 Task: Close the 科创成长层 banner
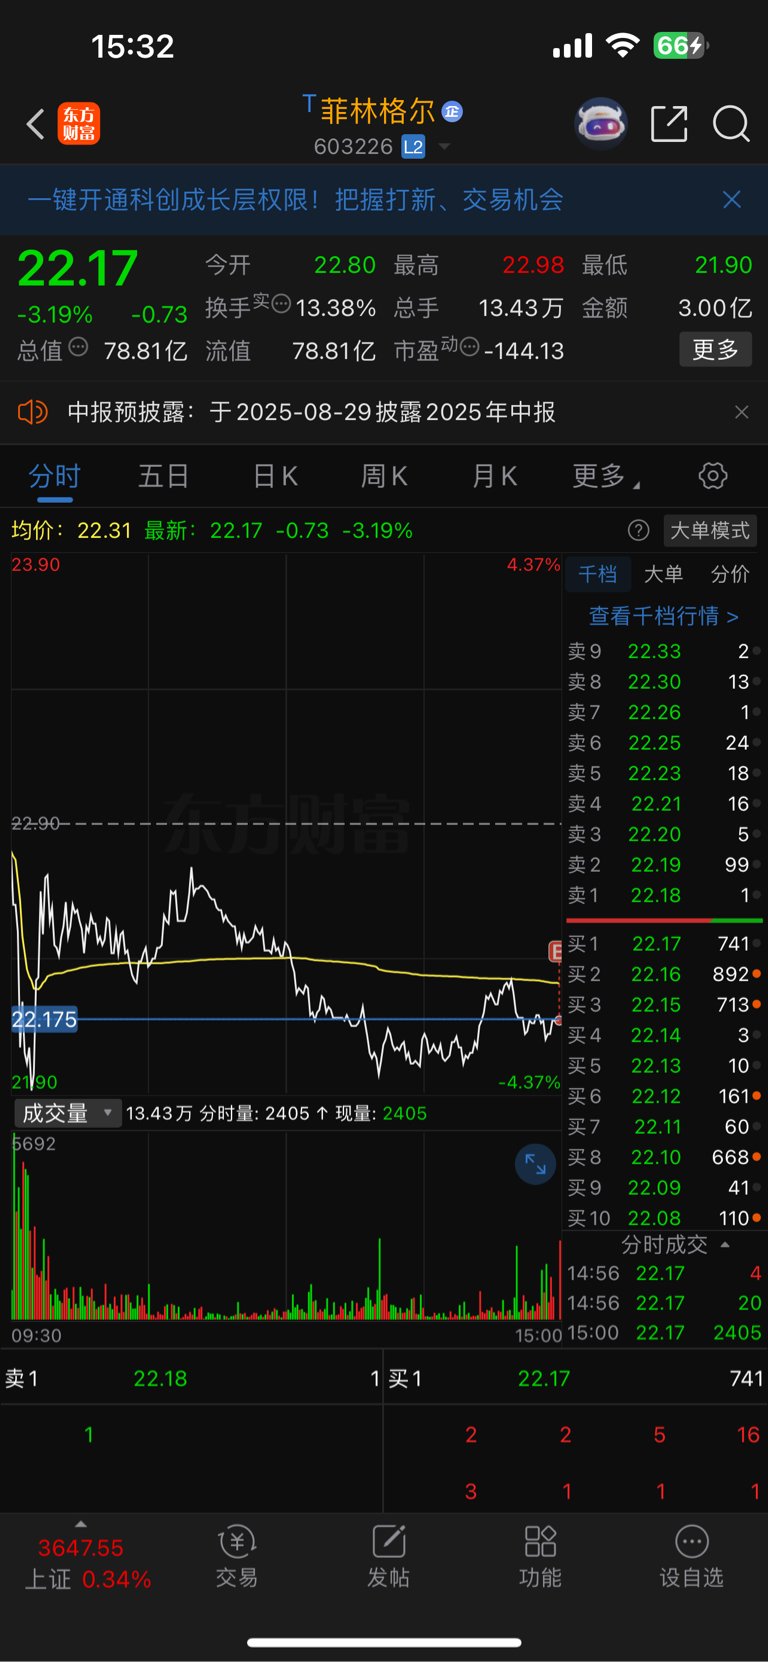(x=732, y=200)
